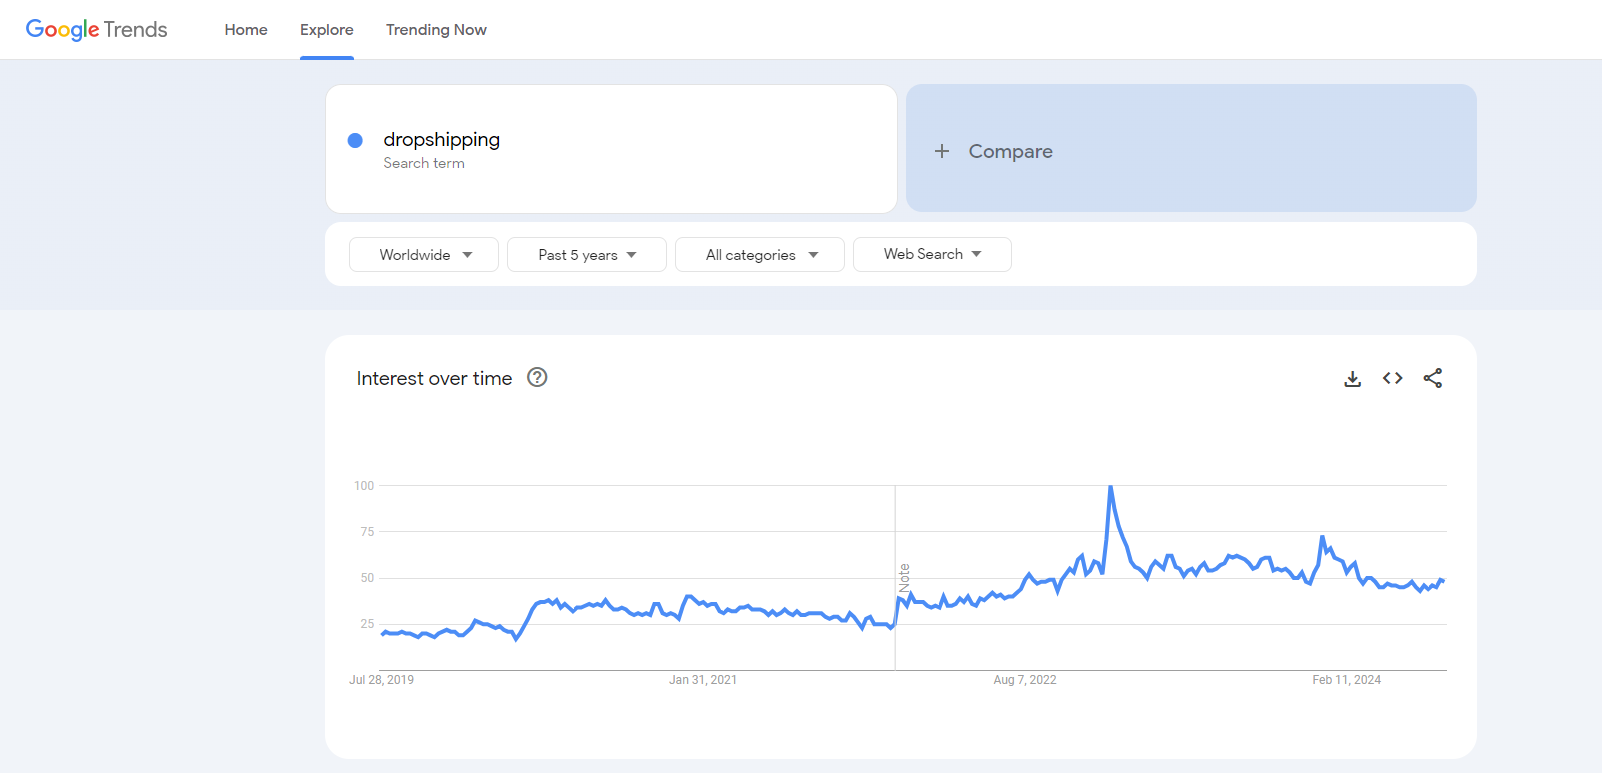Click the embed code icon

(x=1392, y=378)
